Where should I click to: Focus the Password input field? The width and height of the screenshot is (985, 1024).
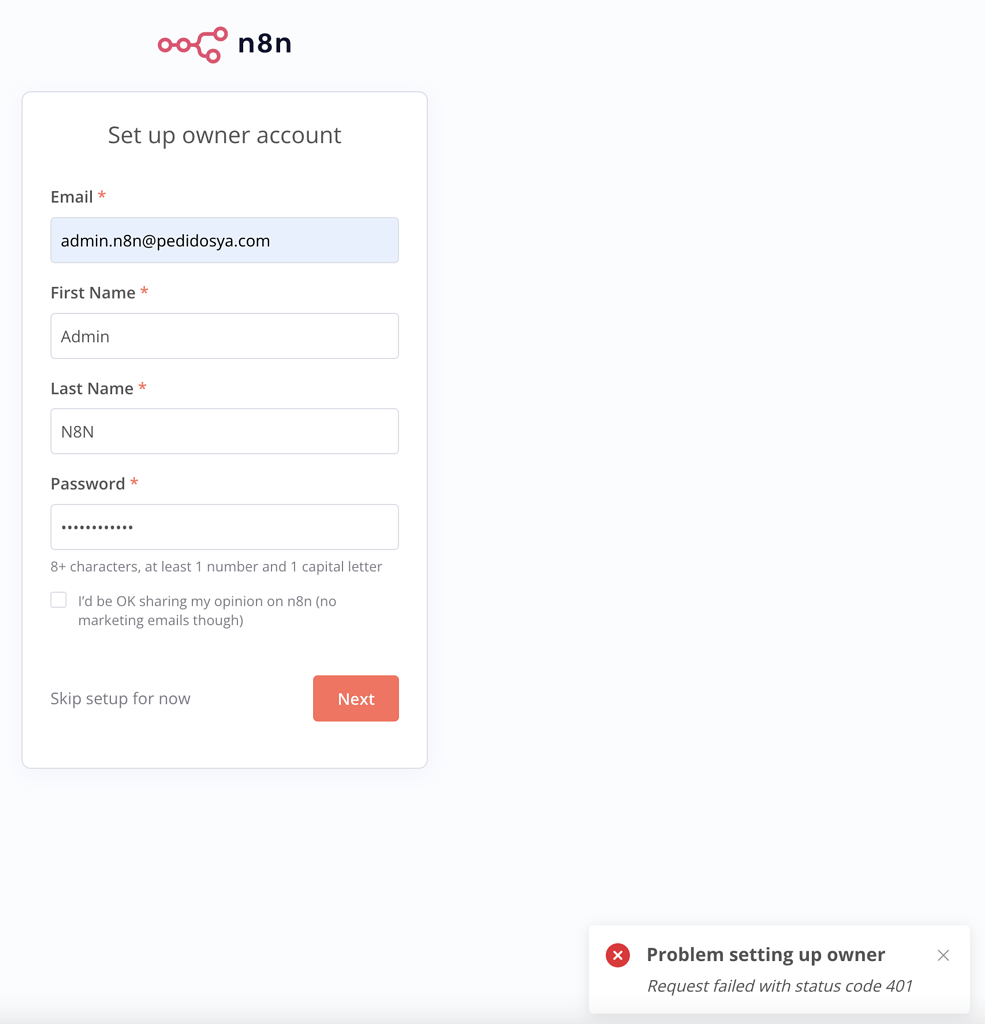point(224,527)
